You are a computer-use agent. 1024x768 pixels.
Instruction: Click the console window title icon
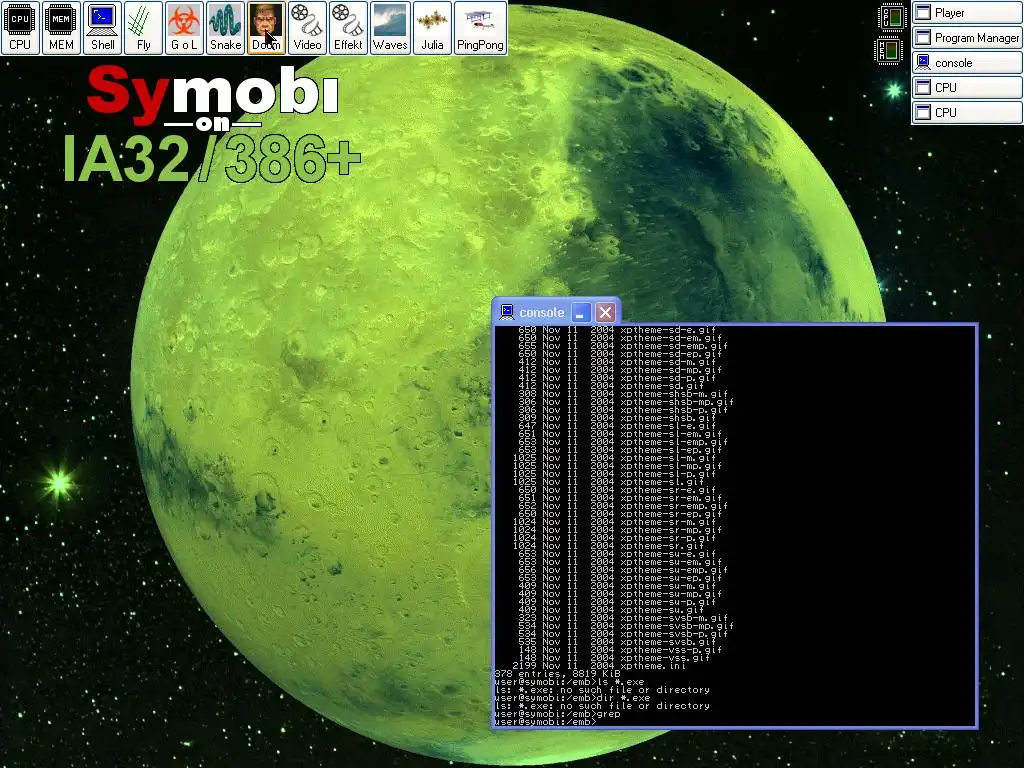[x=507, y=312]
